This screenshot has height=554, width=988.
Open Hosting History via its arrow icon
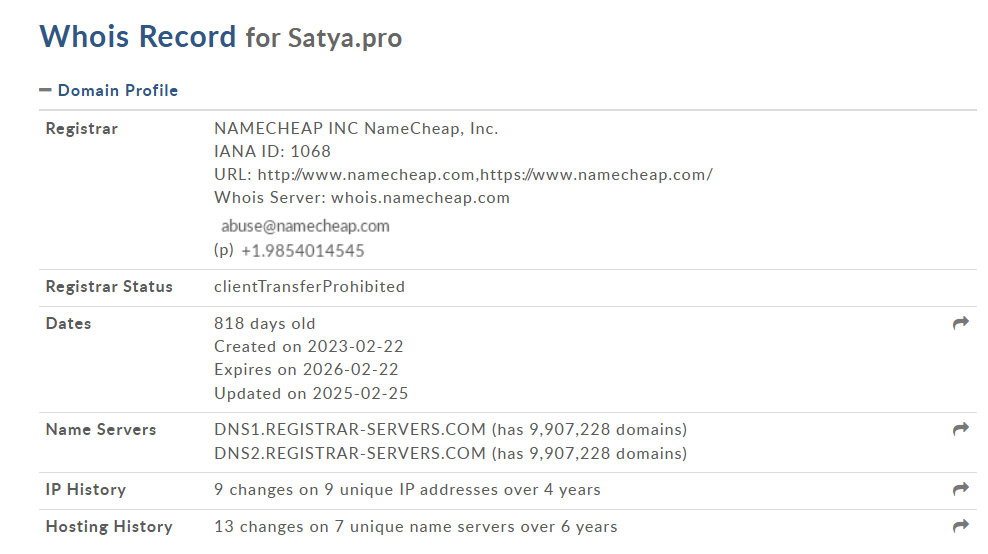(x=960, y=526)
